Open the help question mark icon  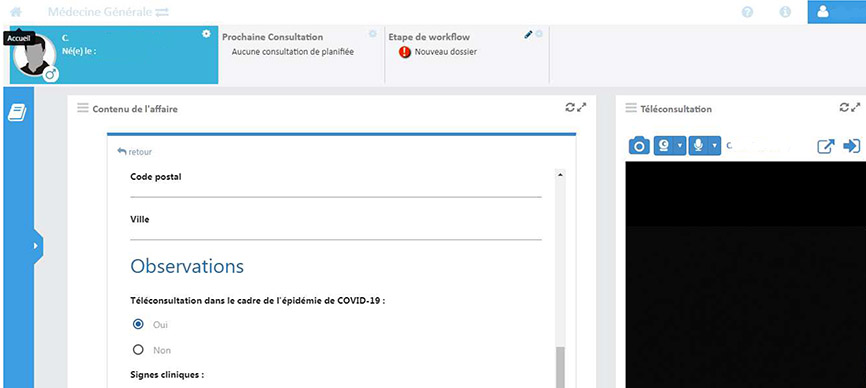pyautogui.click(x=748, y=12)
